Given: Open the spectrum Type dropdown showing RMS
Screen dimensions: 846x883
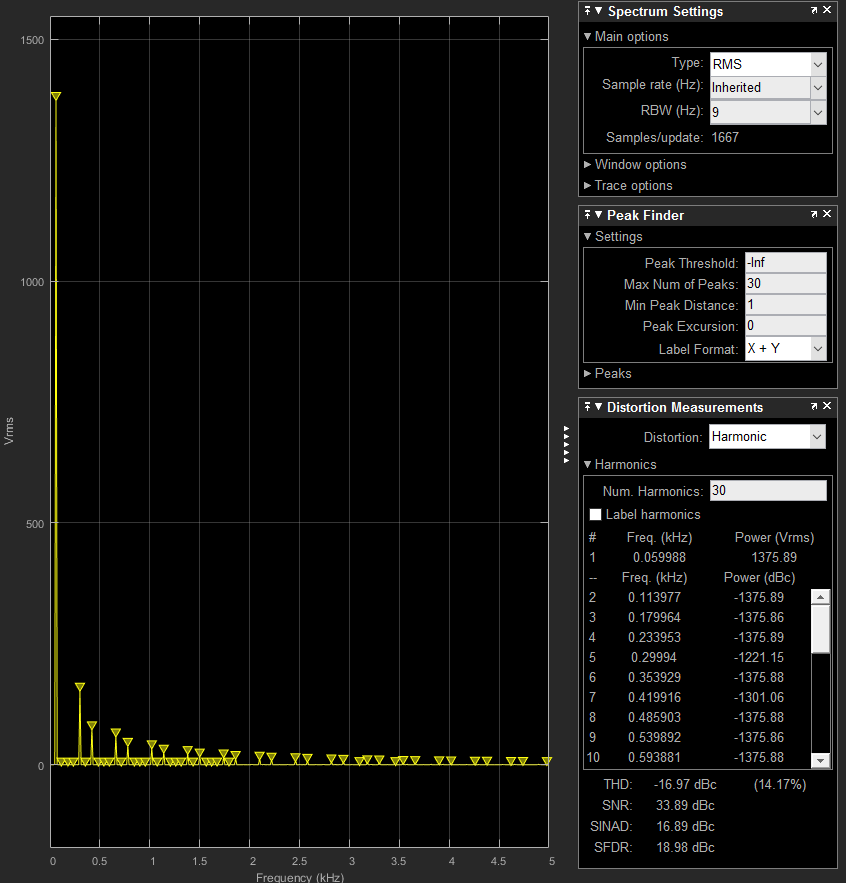Looking at the screenshot, I should pyautogui.click(x=818, y=63).
